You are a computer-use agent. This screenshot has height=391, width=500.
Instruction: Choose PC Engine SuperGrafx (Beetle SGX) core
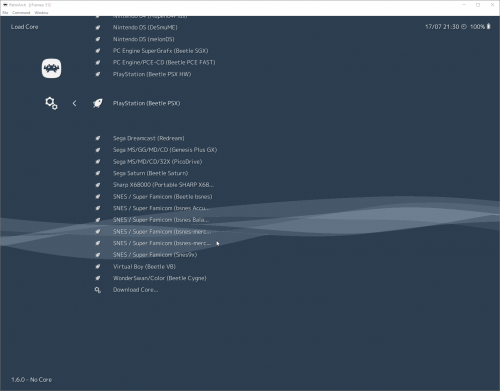(160, 51)
